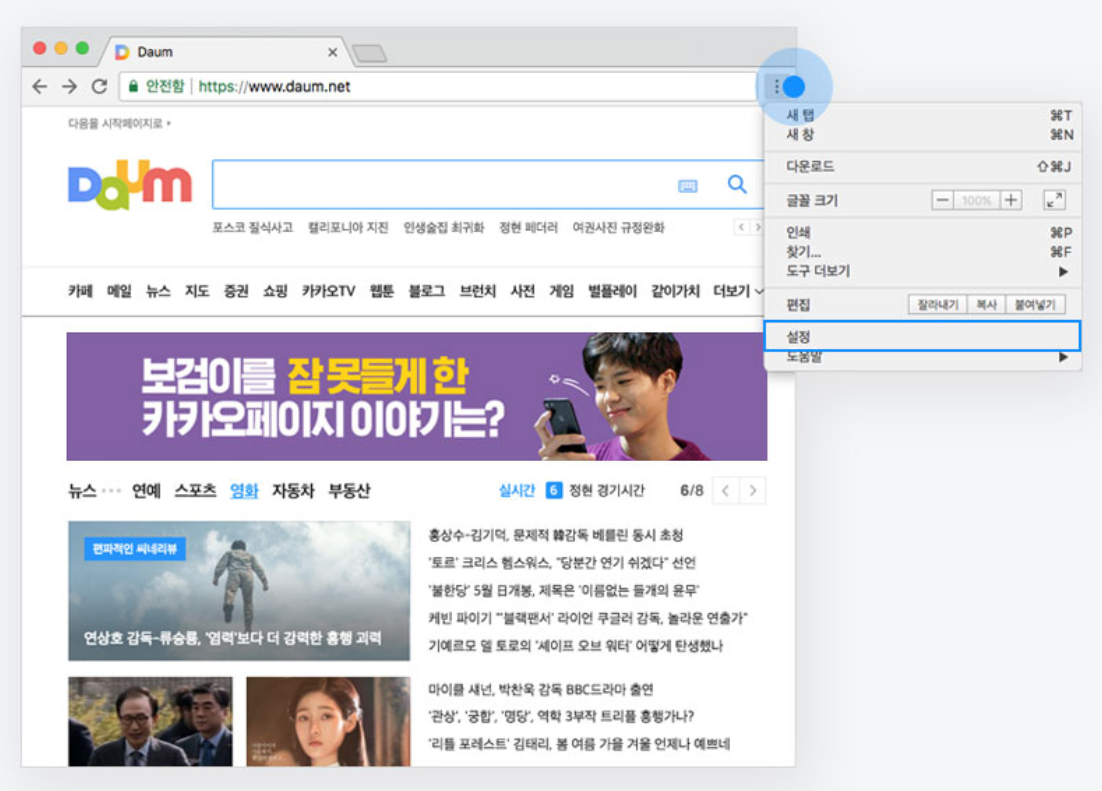
Task: Open the Chrome three-dot menu button
Action: click(x=776, y=86)
